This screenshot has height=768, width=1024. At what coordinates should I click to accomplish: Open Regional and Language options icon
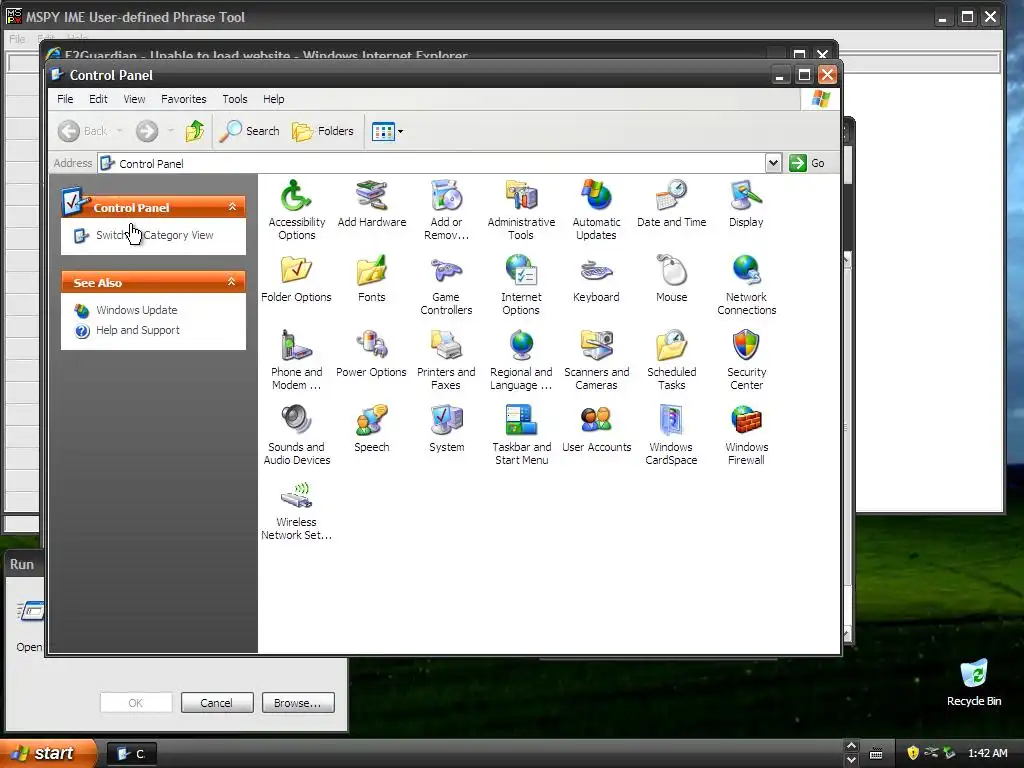[521, 360]
